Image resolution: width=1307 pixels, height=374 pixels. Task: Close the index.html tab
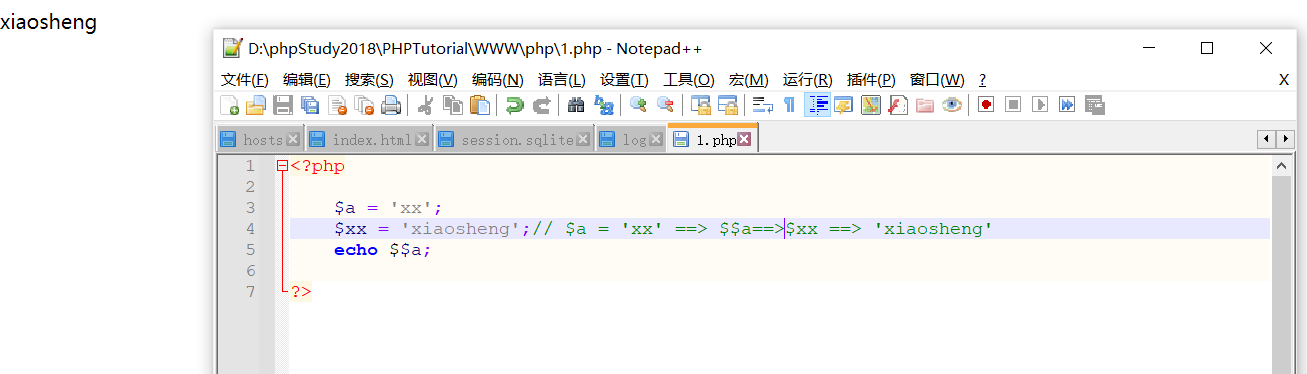point(422,140)
